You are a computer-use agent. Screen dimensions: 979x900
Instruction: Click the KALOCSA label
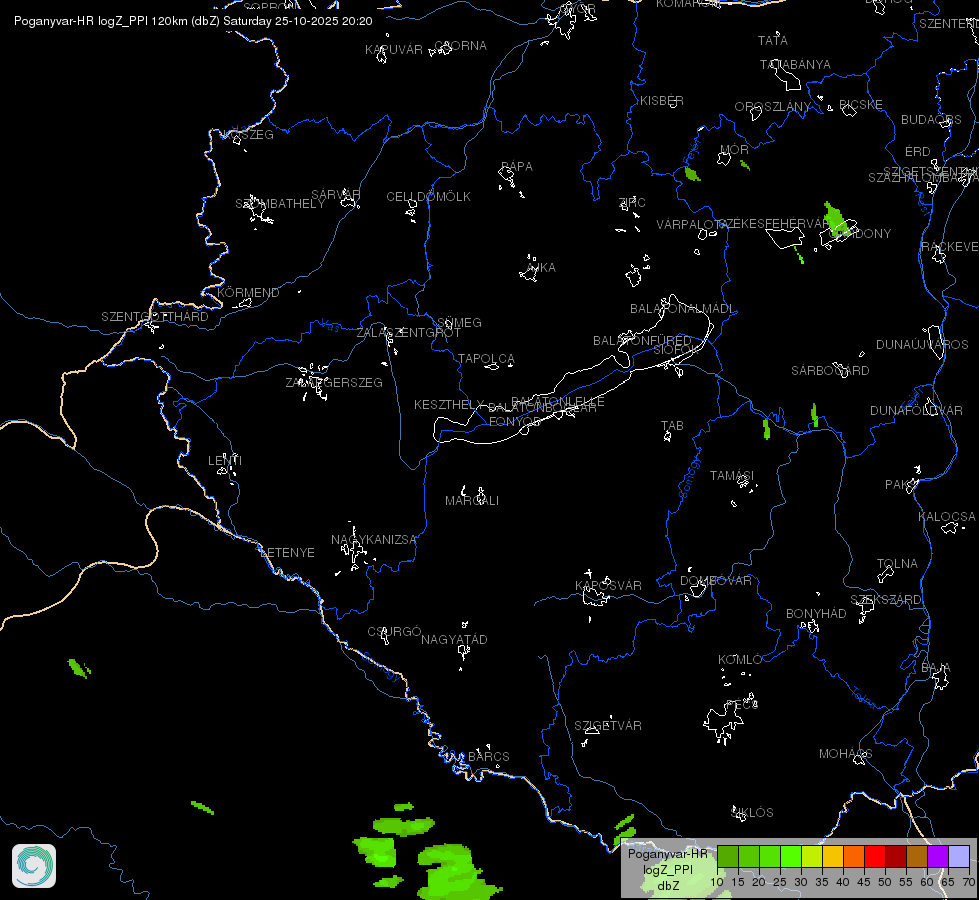click(x=947, y=517)
